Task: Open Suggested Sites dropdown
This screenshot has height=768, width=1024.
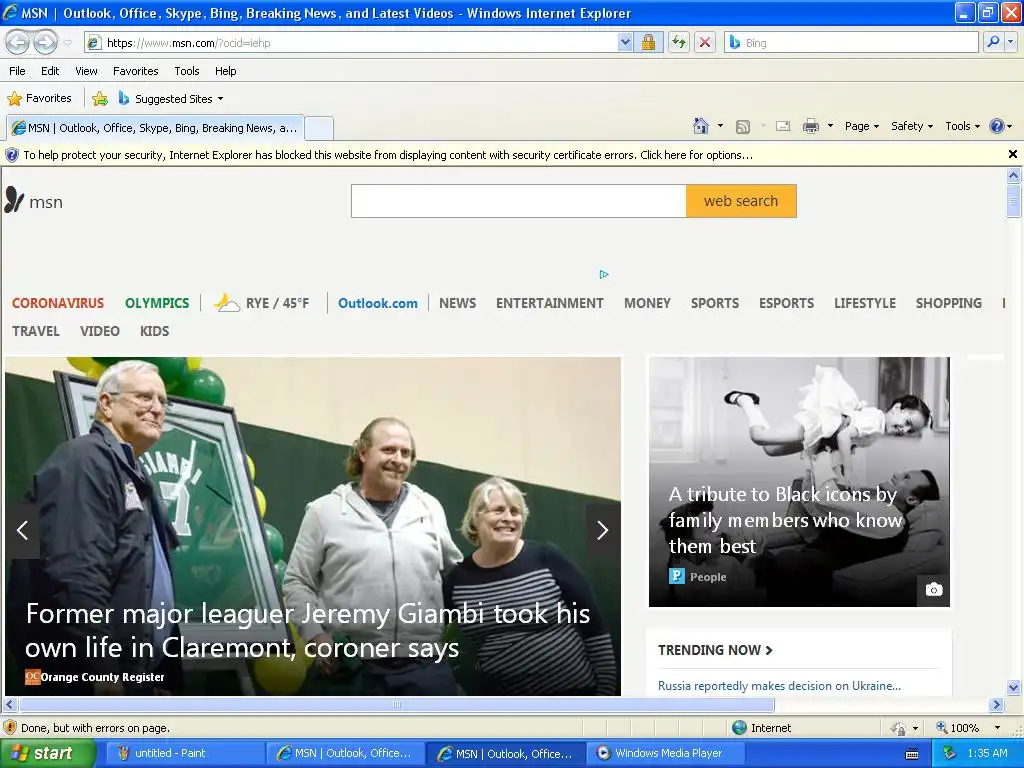Action: (x=170, y=99)
